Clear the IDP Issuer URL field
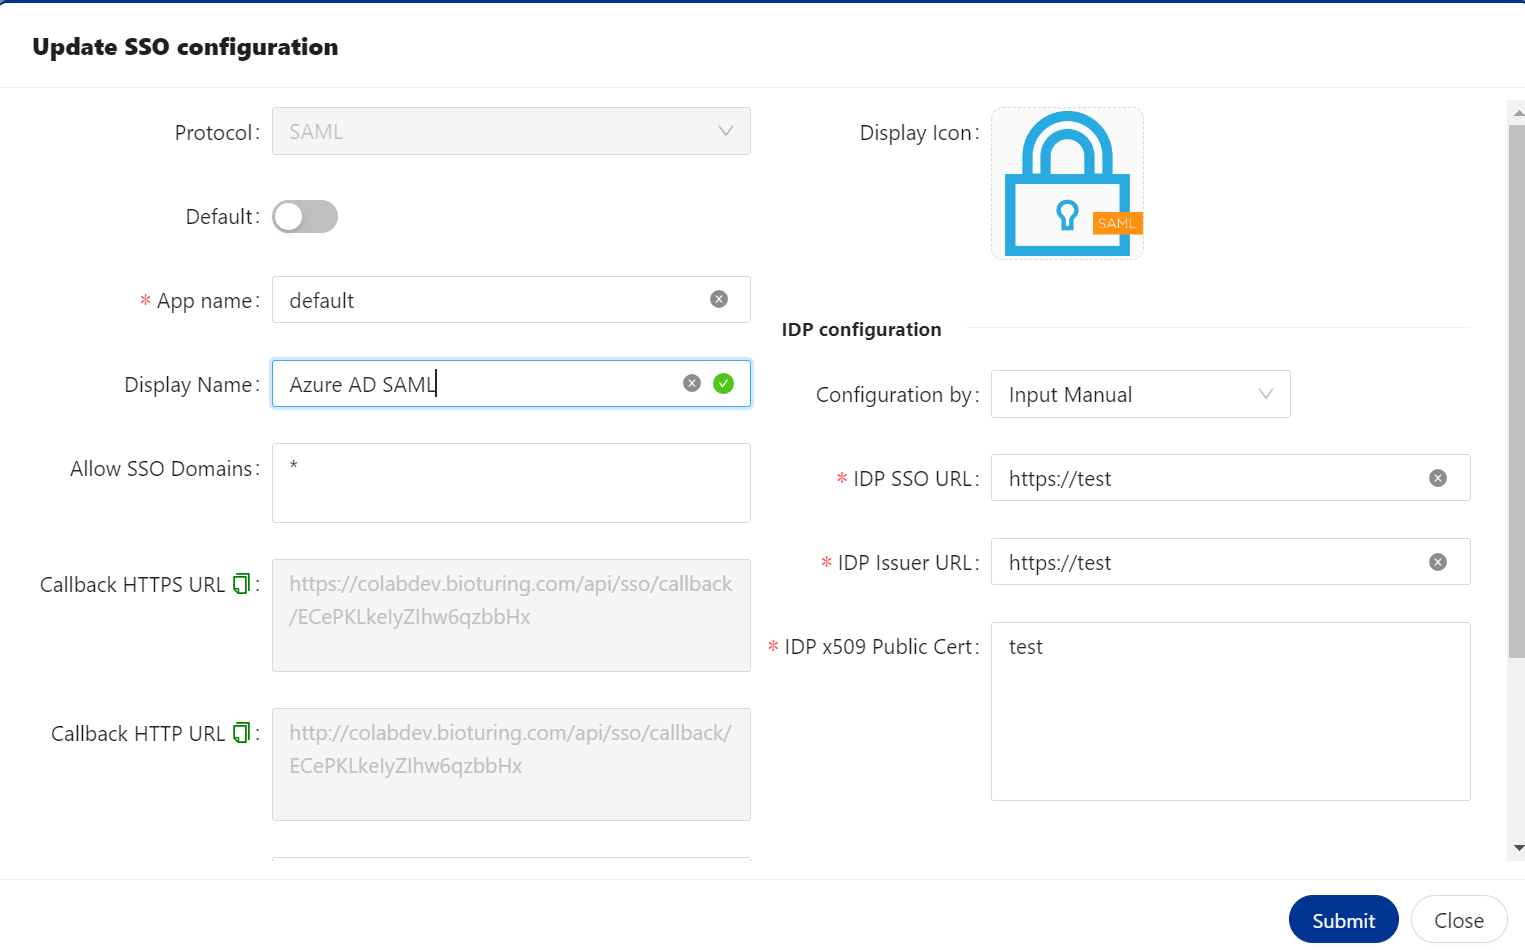 click(1438, 562)
